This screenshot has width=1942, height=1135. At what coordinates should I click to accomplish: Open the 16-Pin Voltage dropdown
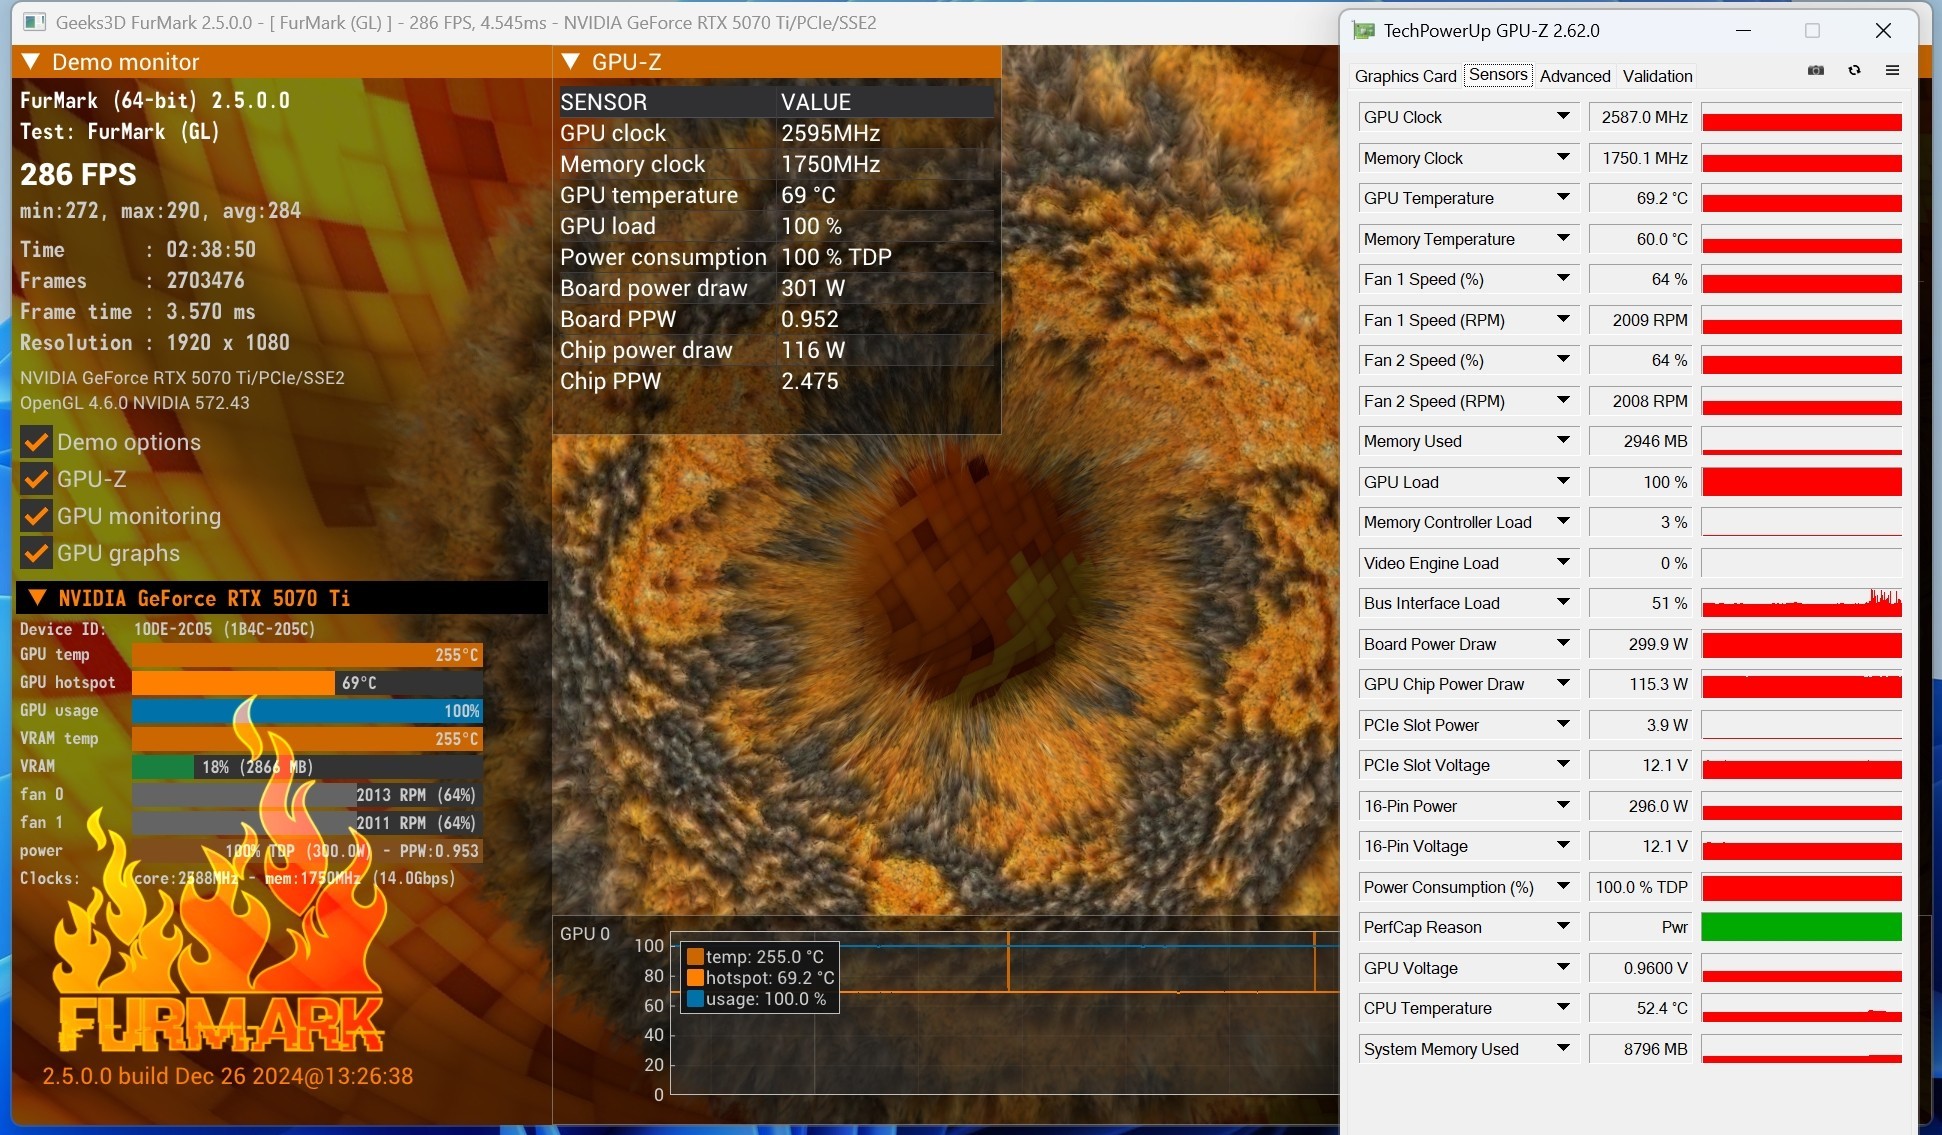[1563, 846]
